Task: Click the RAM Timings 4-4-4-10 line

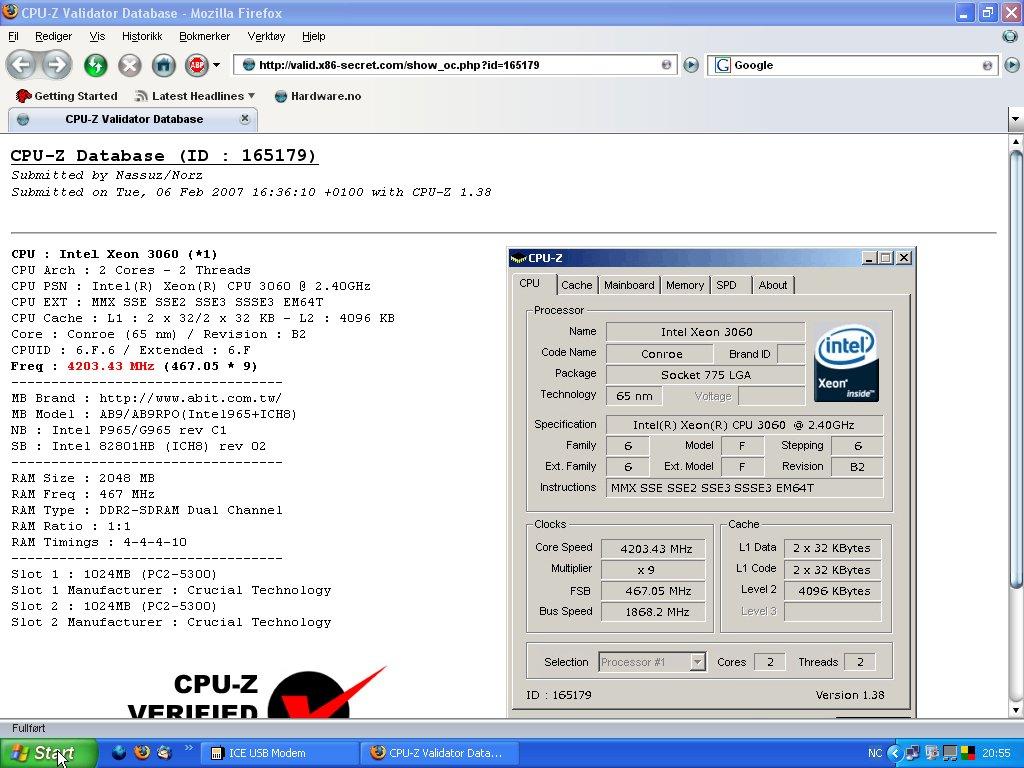Action: coord(99,542)
